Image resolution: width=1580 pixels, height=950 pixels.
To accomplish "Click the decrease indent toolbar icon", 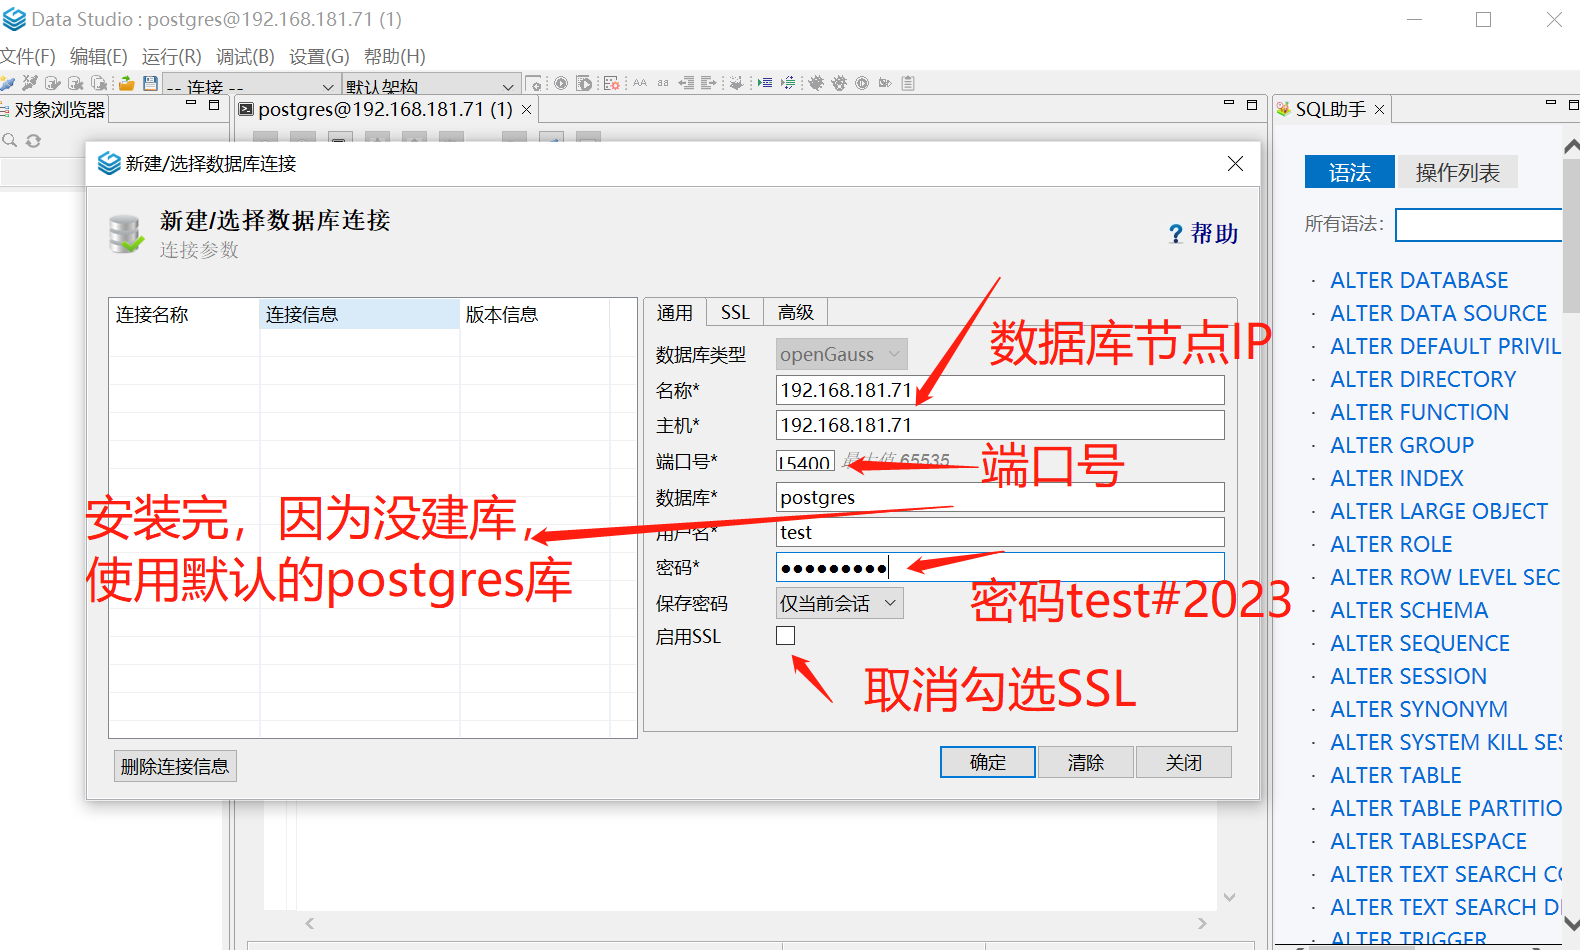I will coord(686,83).
